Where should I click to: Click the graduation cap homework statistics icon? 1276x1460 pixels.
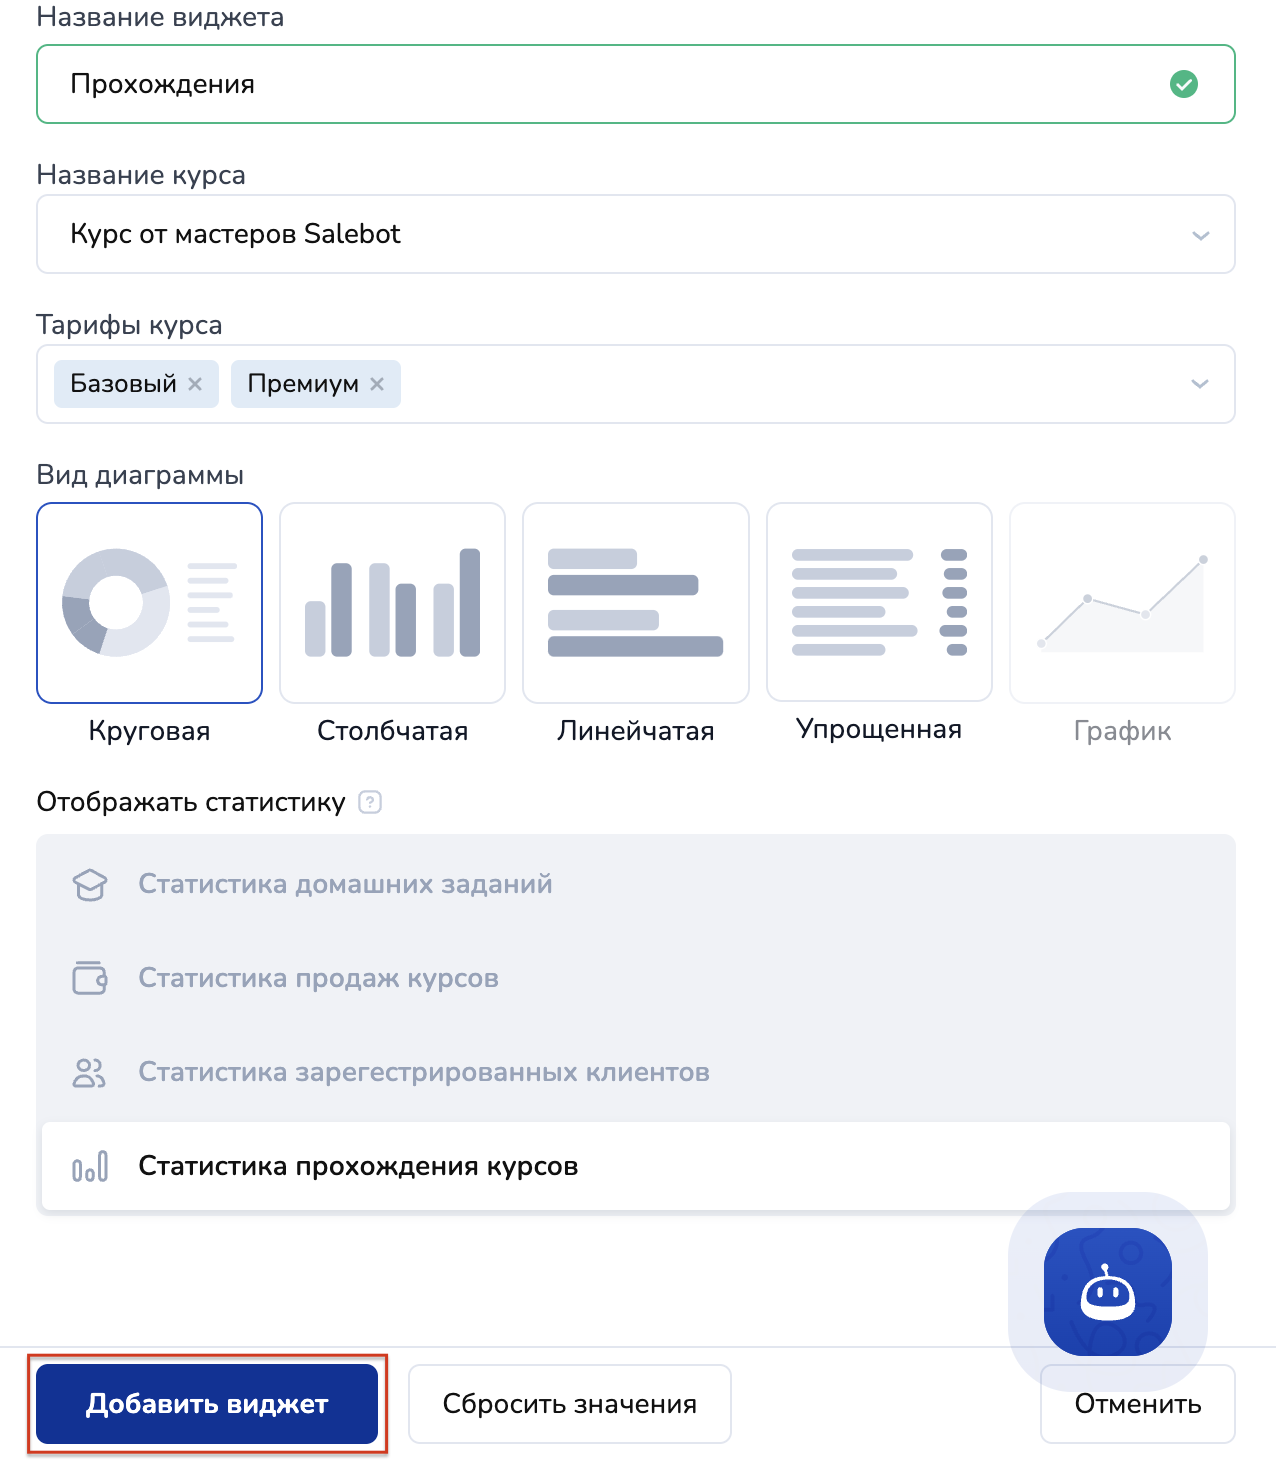click(90, 885)
